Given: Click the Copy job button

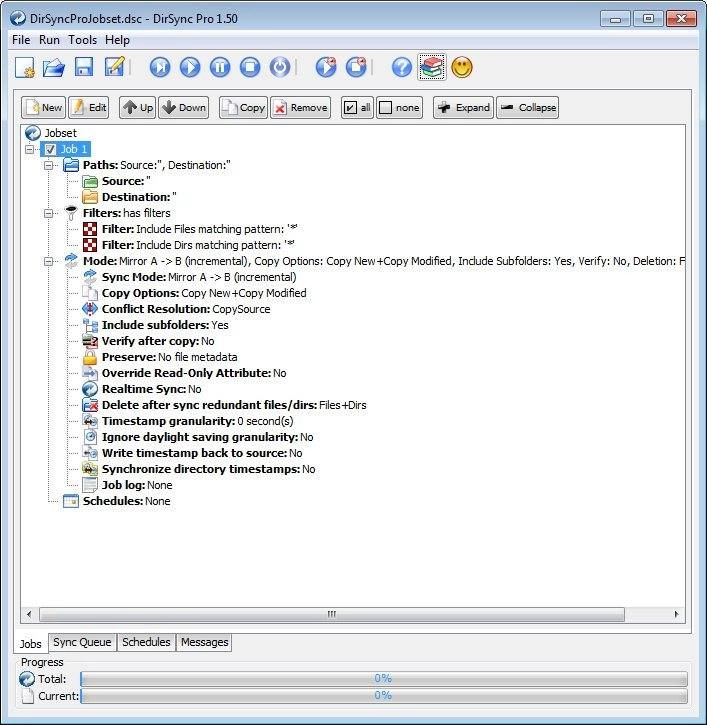Looking at the screenshot, I should [x=243, y=108].
